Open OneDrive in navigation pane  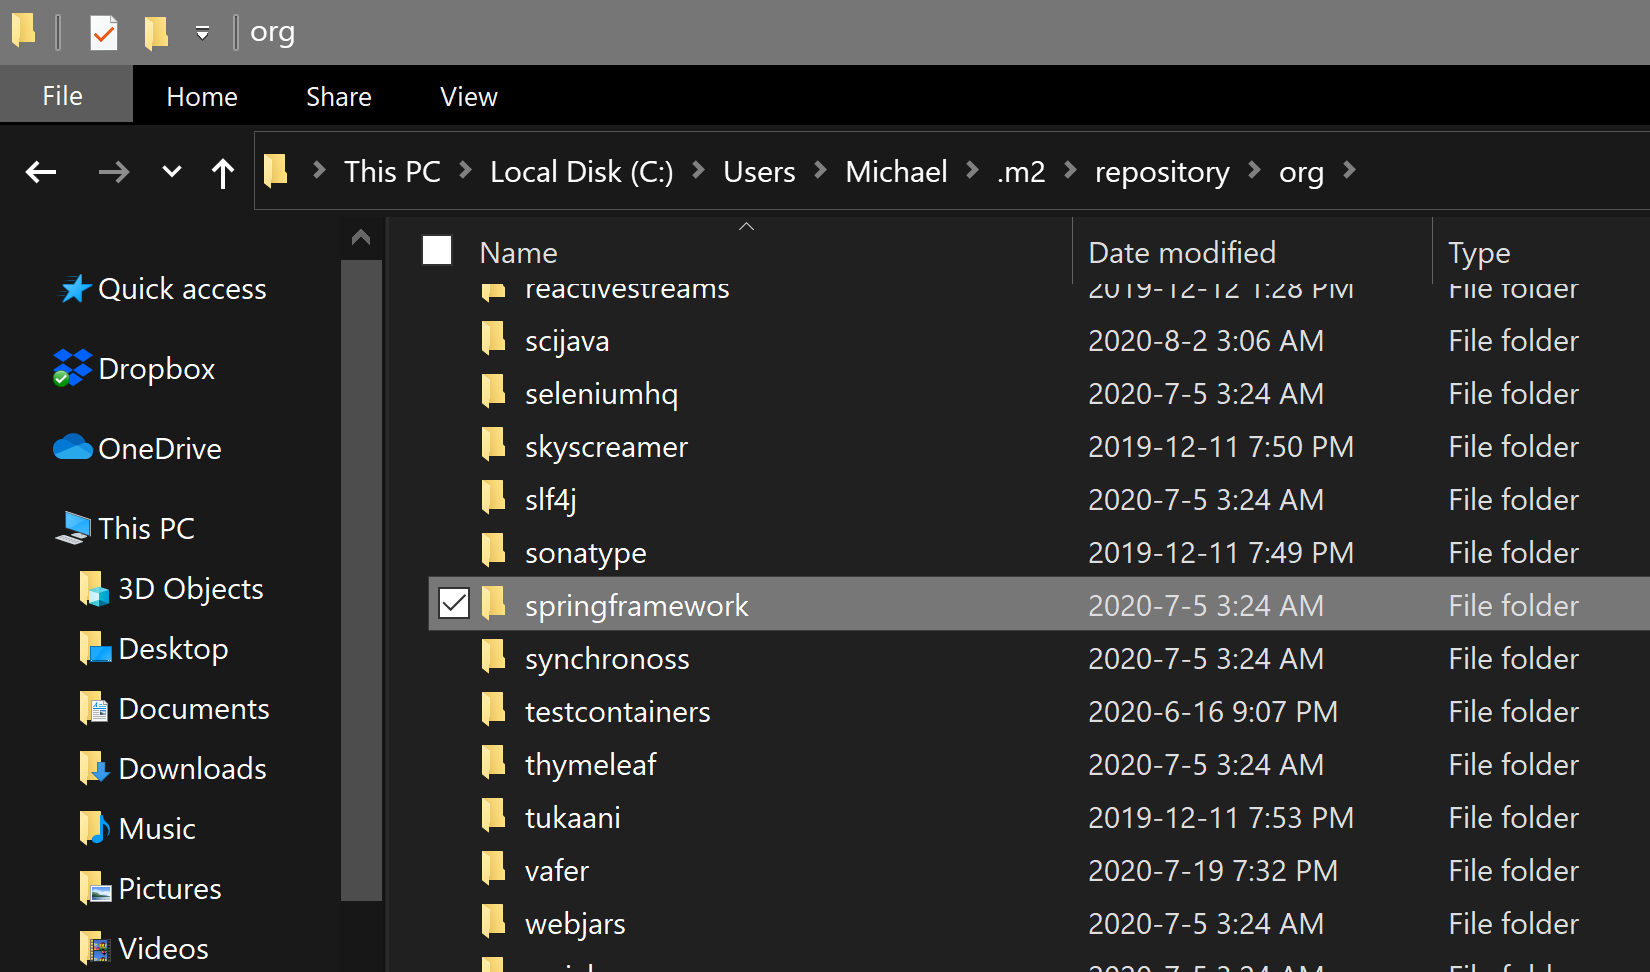point(160,449)
